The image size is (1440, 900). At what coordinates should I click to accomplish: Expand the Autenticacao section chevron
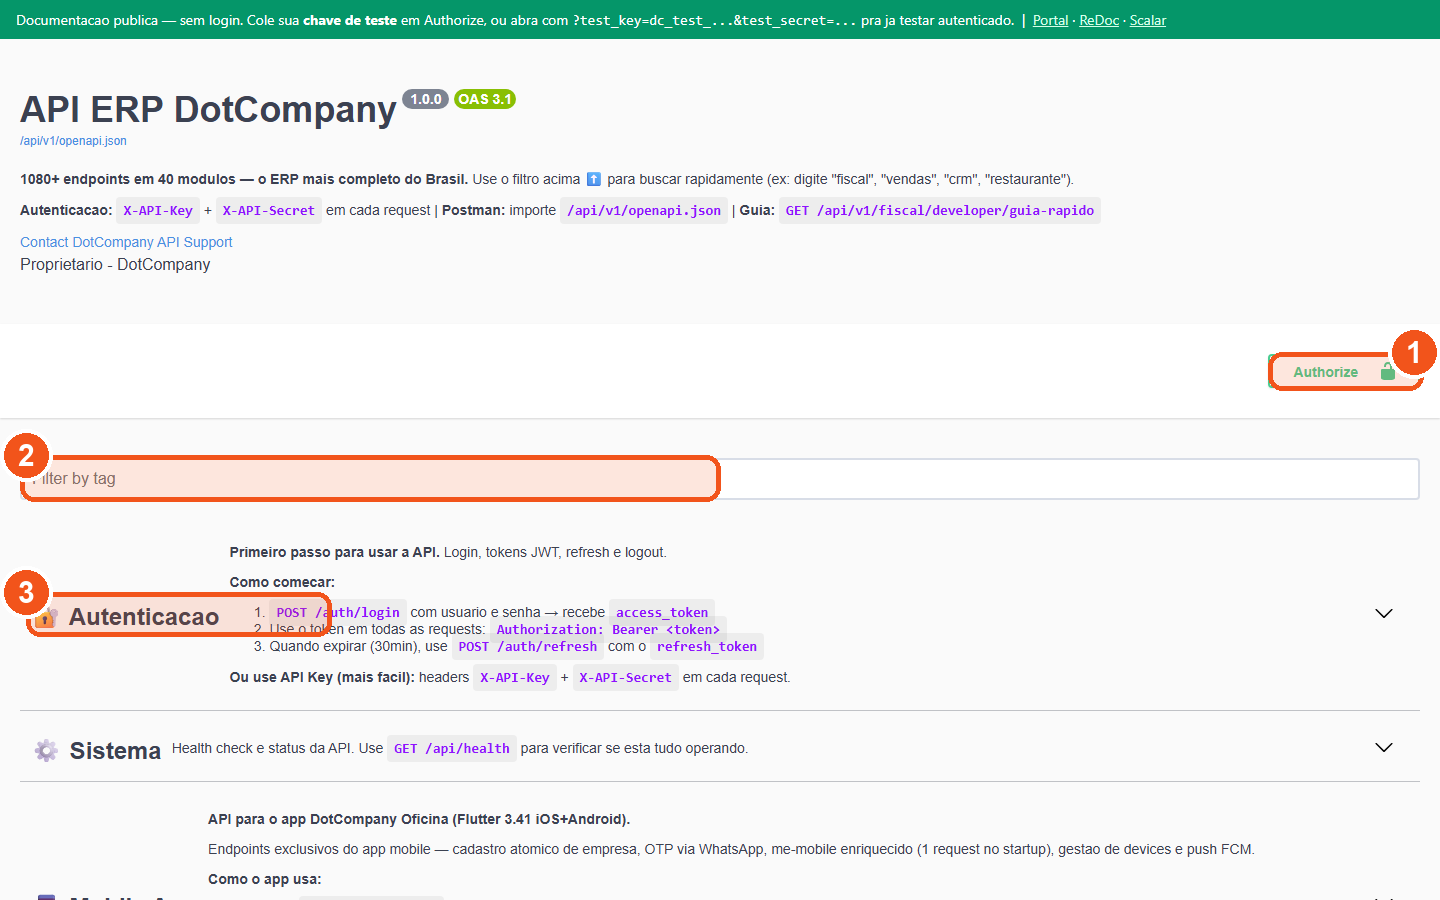click(x=1384, y=613)
